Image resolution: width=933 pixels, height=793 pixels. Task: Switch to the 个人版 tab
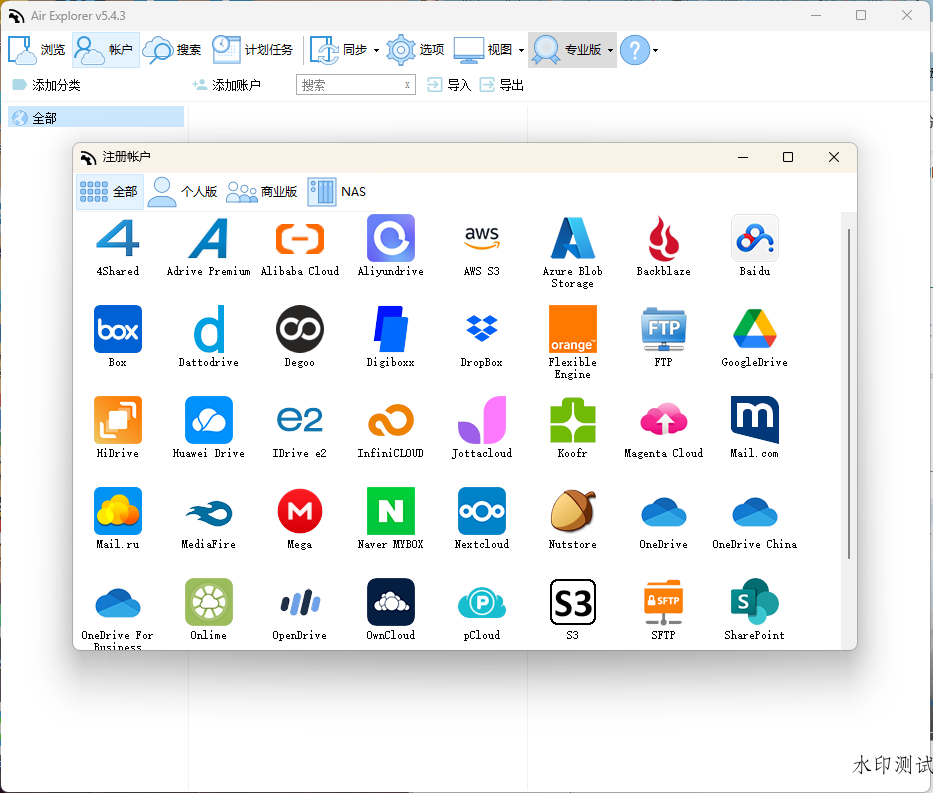182,192
